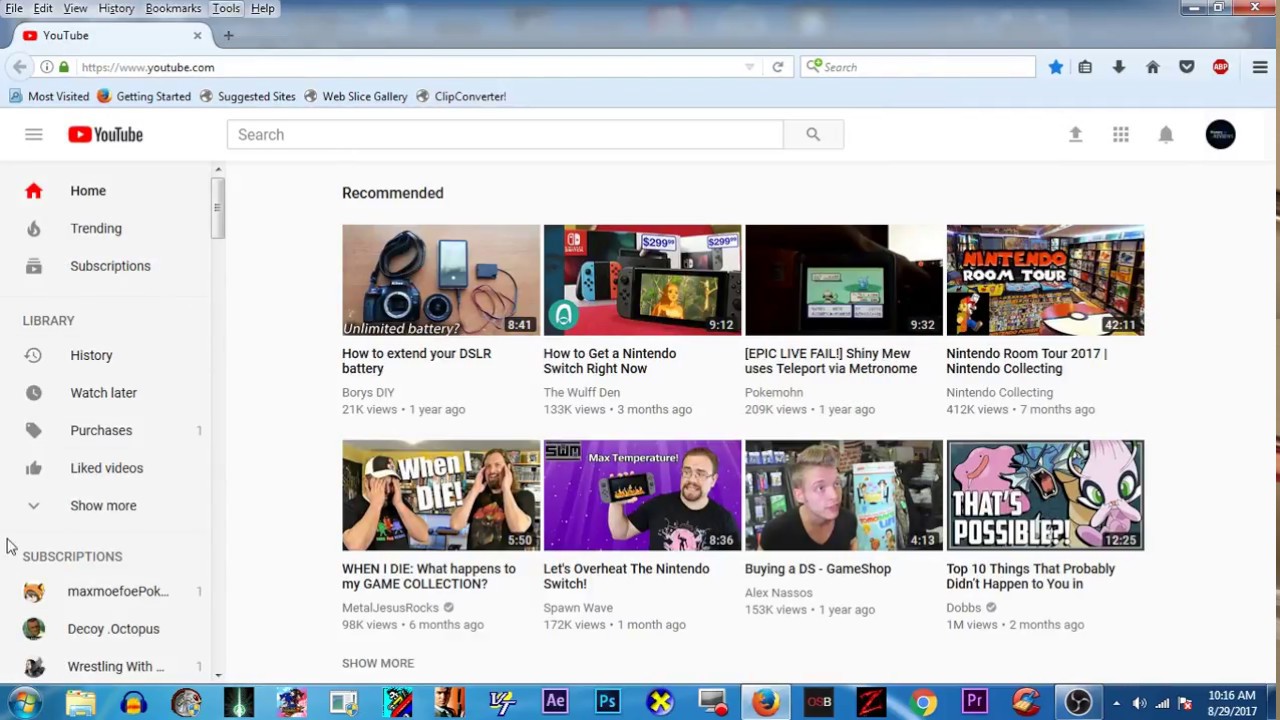Click the Firefox back arrow

click(20, 67)
